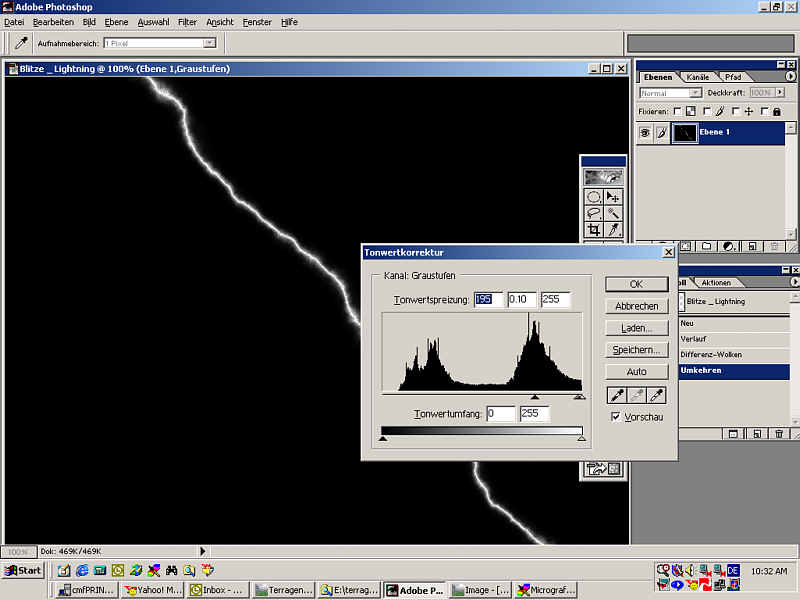This screenshot has width=800, height=600.
Task: Select the Lasso tool
Action: (x=594, y=213)
